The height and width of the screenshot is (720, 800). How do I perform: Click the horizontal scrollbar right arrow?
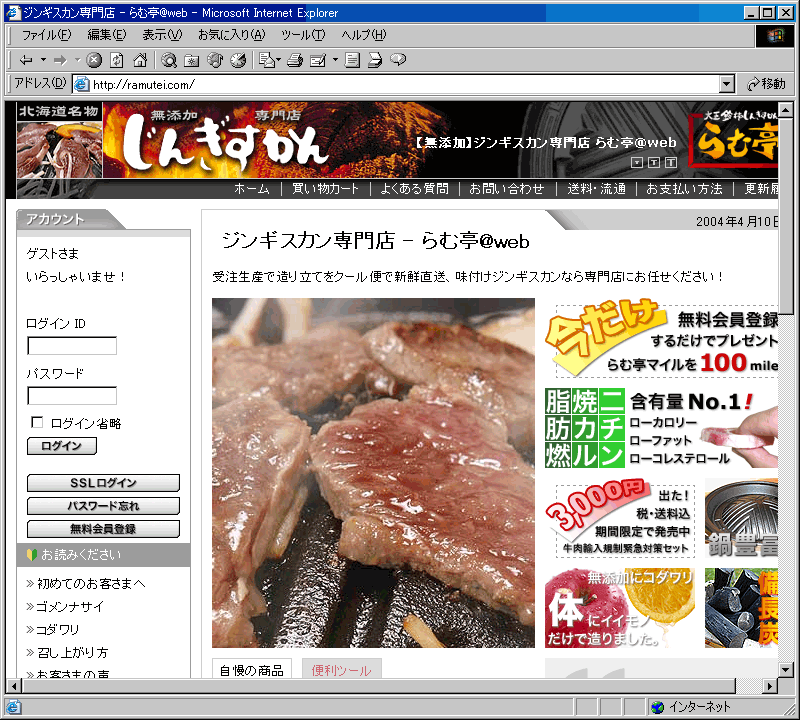coord(770,686)
